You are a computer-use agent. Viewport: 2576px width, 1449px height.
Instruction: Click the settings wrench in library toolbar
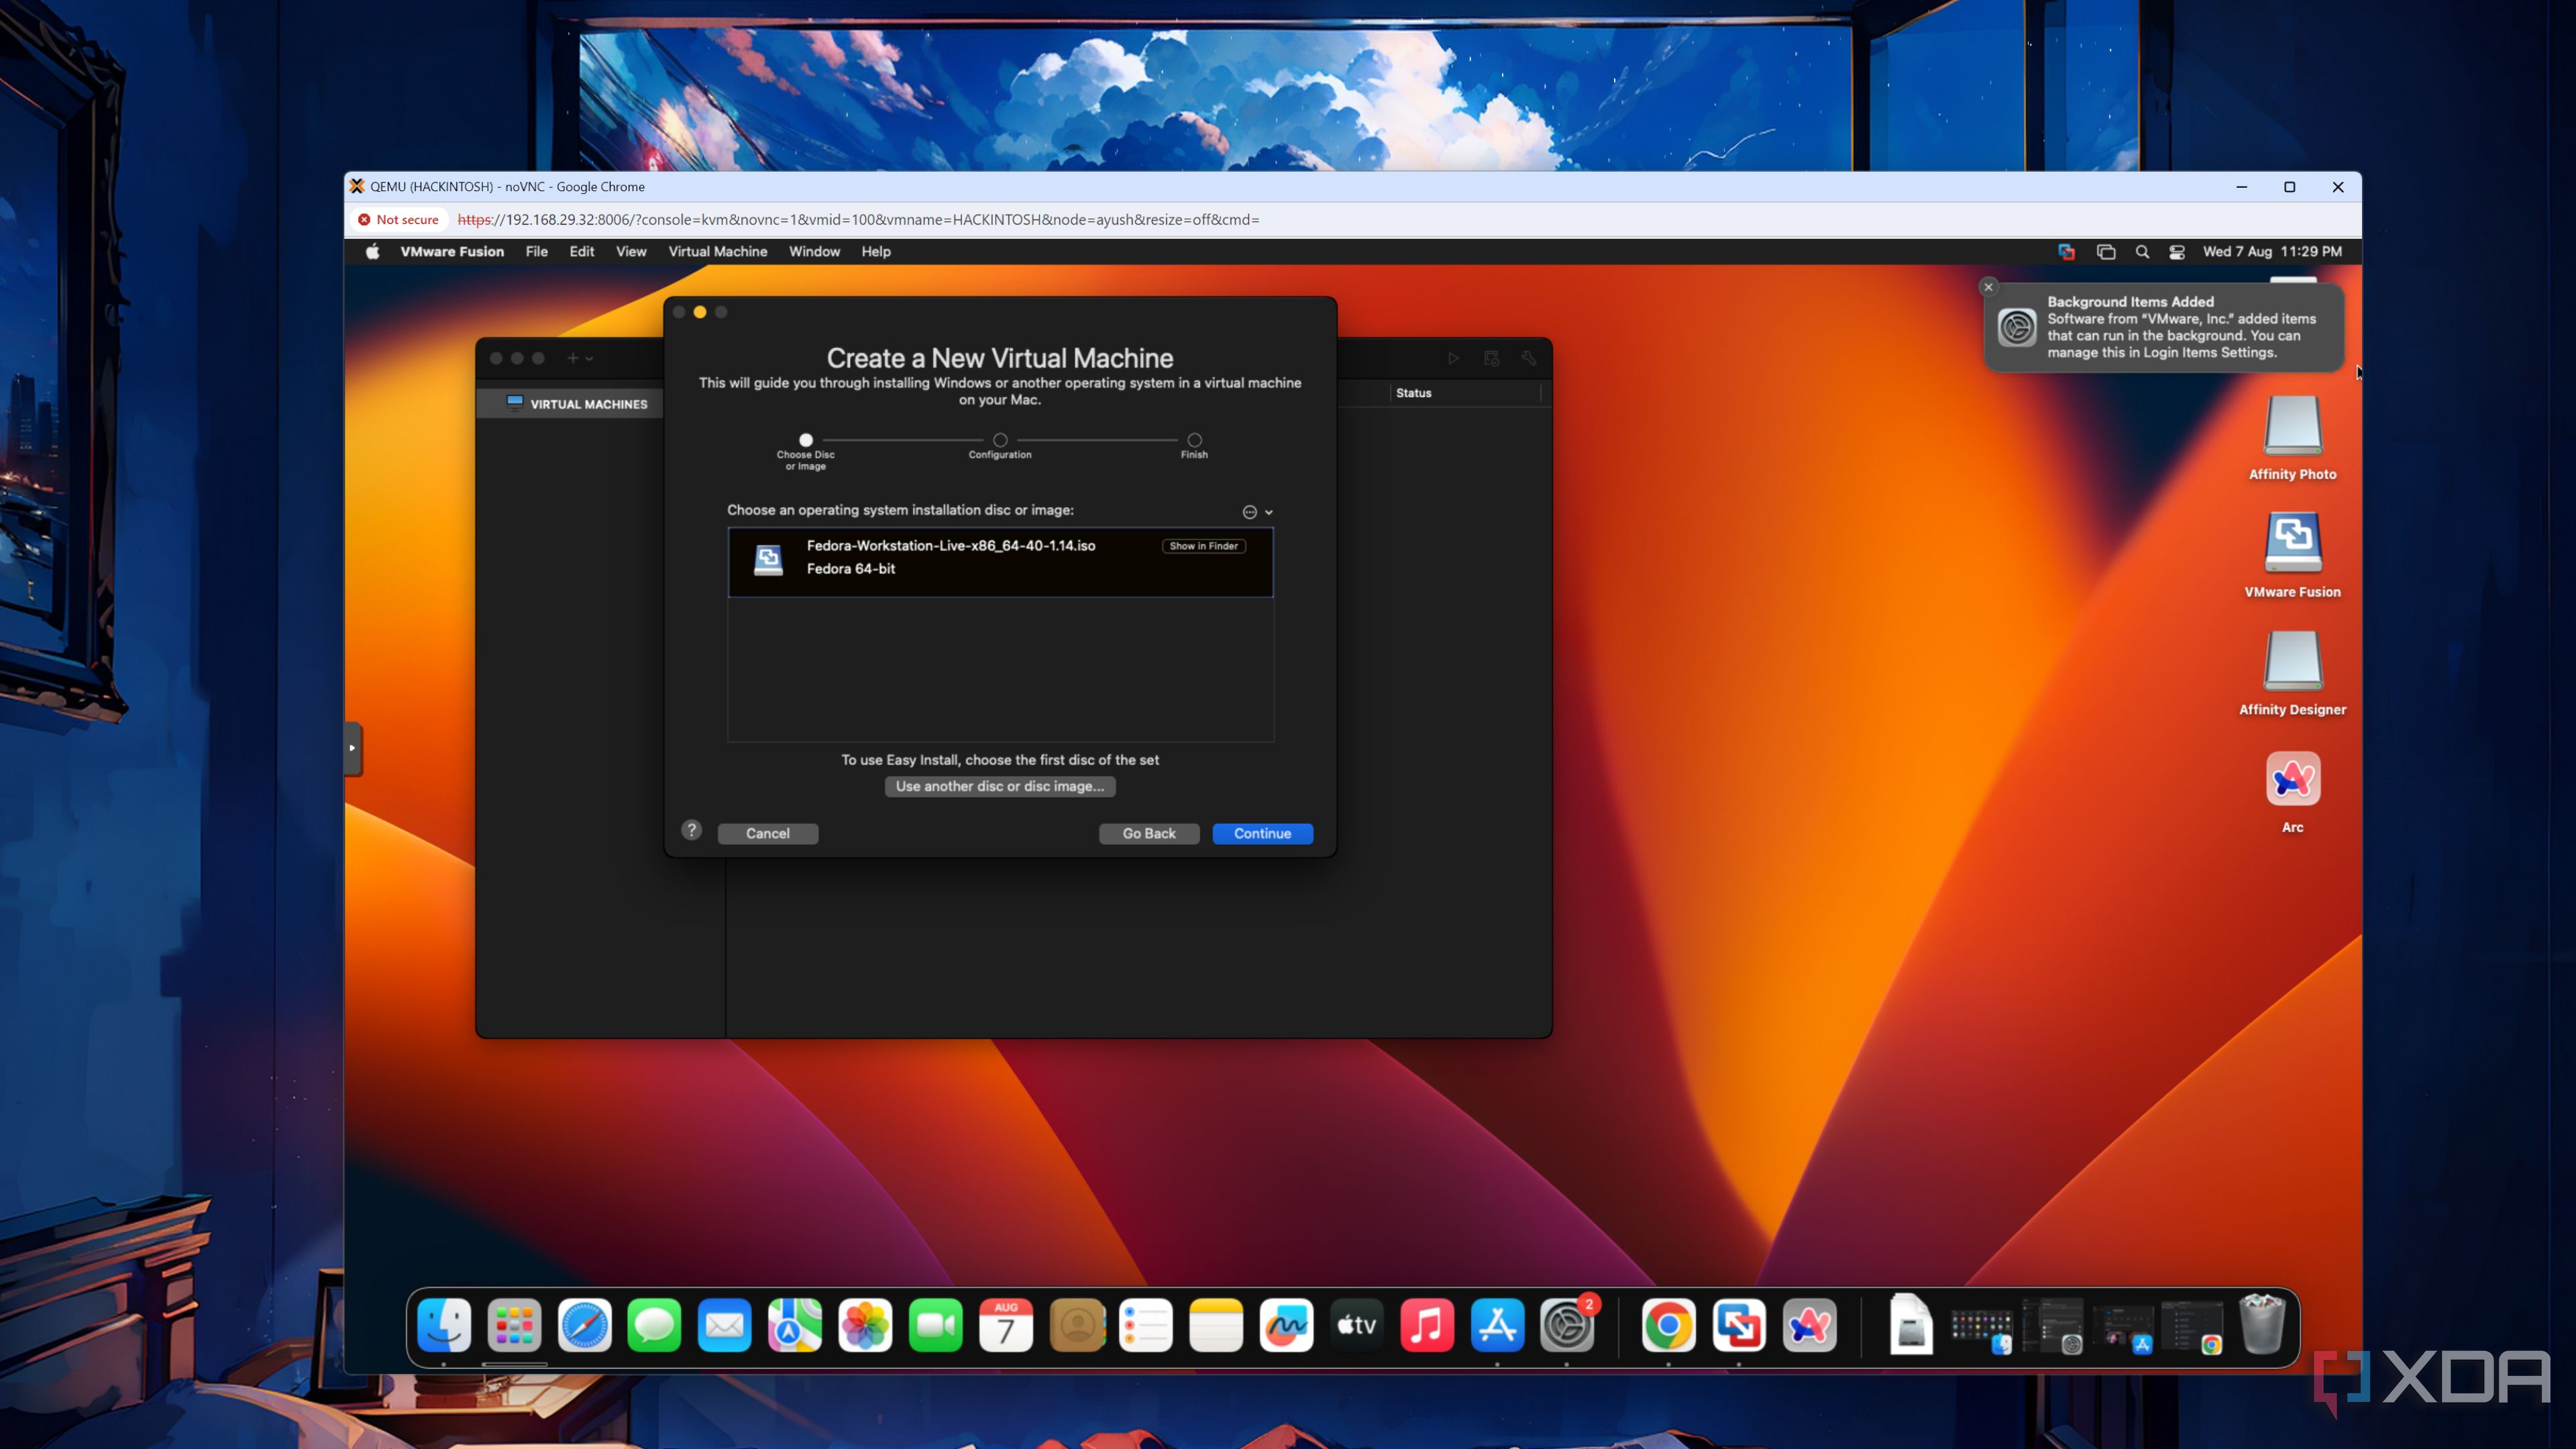1528,358
